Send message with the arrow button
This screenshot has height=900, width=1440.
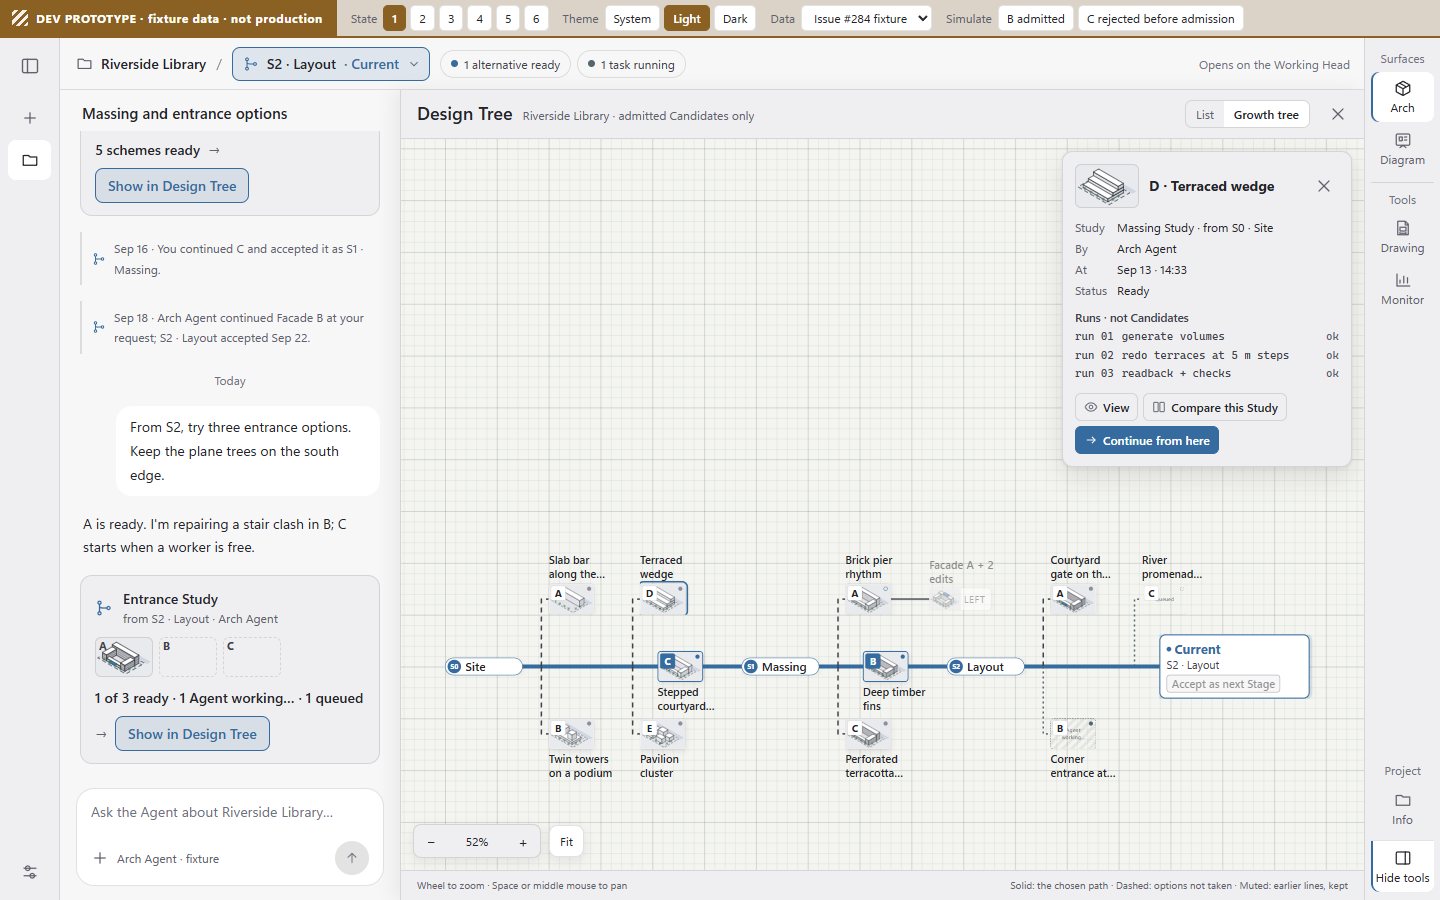351,857
